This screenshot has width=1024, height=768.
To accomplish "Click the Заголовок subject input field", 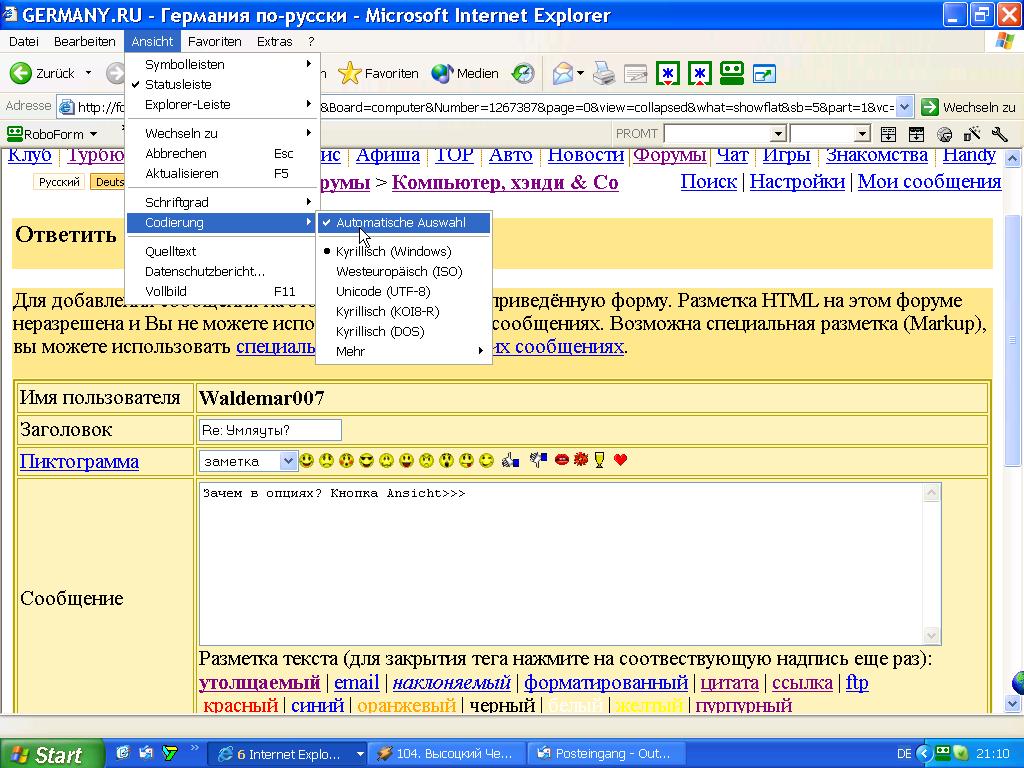I will (x=270, y=430).
